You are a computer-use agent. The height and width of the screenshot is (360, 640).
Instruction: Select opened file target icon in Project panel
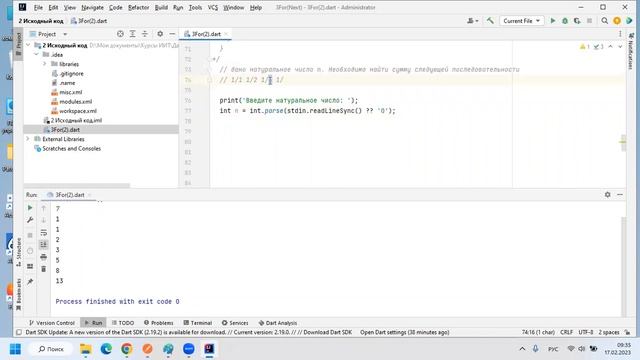[120, 34]
